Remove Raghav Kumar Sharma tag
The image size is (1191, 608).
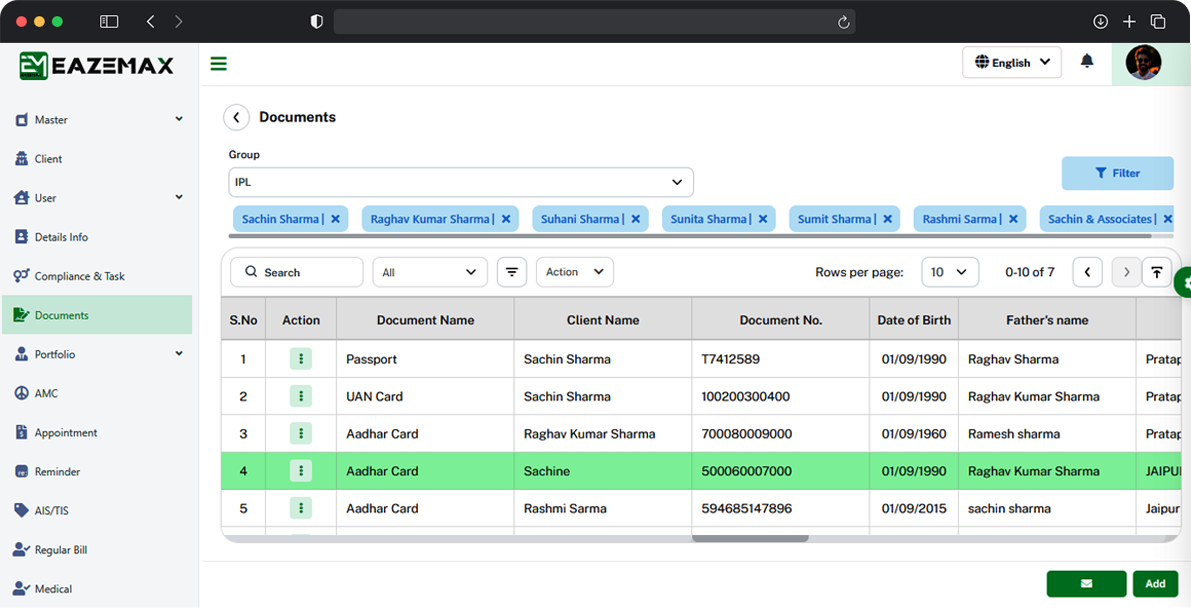pyautogui.click(x=506, y=219)
